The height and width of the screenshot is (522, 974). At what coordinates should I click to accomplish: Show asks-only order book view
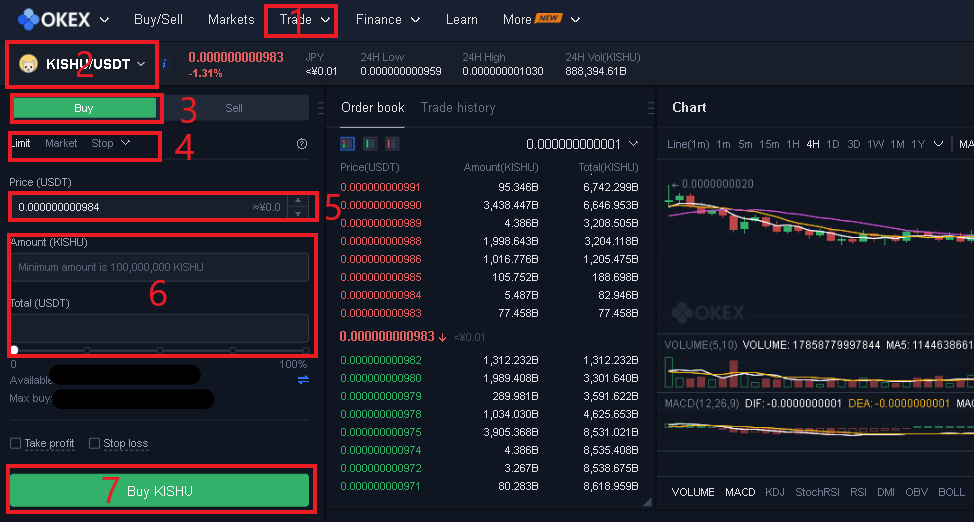pyautogui.click(x=392, y=144)
